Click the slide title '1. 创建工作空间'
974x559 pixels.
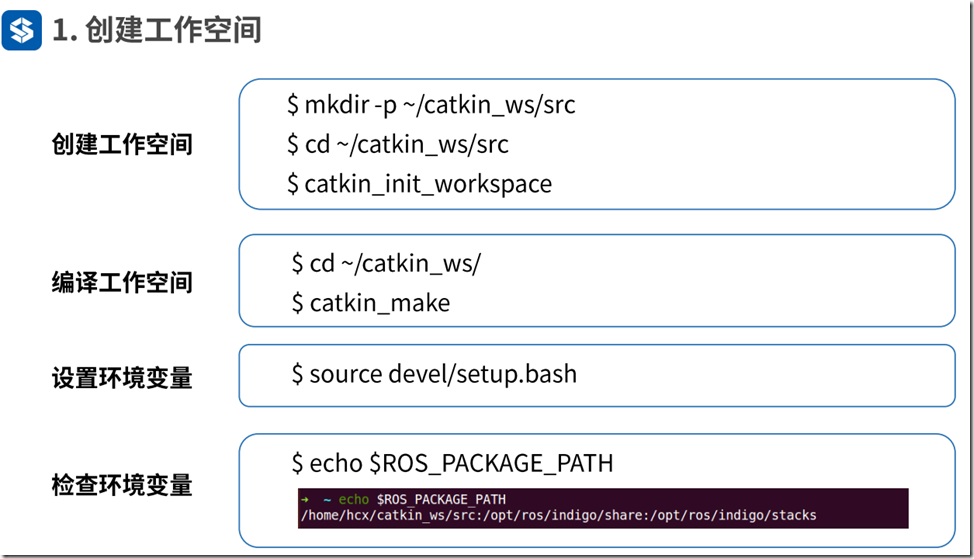tap(157, 30)
